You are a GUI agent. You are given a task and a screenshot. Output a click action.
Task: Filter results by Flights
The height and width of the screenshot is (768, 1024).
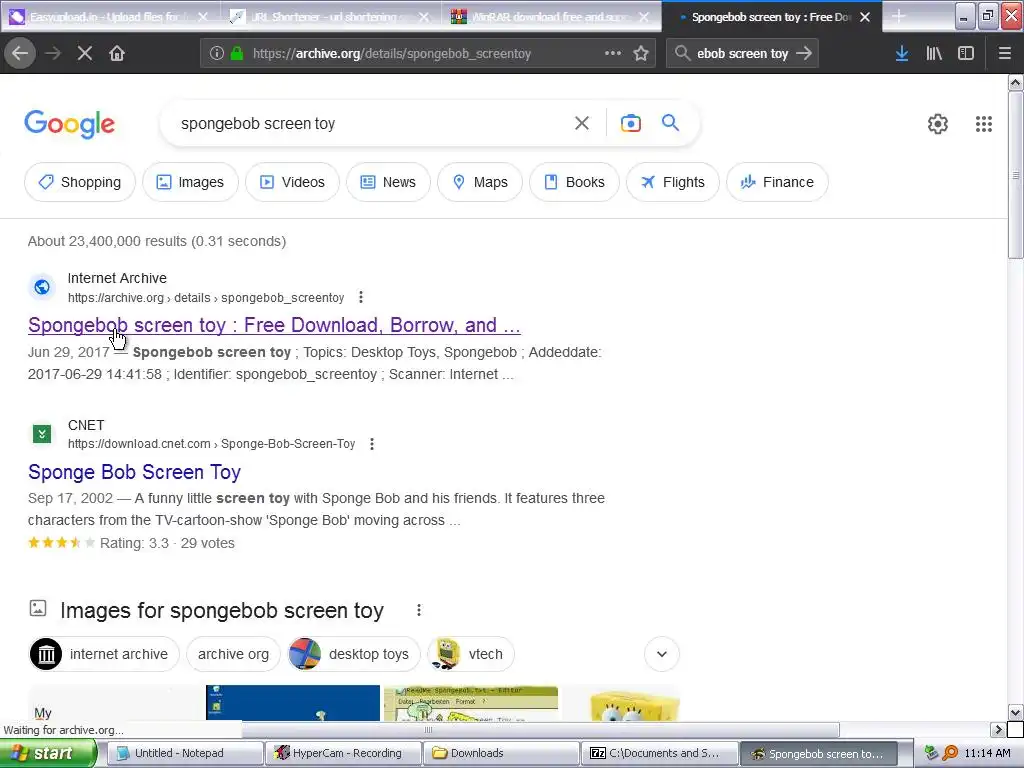pyautogui.click(x=673, y=182)
